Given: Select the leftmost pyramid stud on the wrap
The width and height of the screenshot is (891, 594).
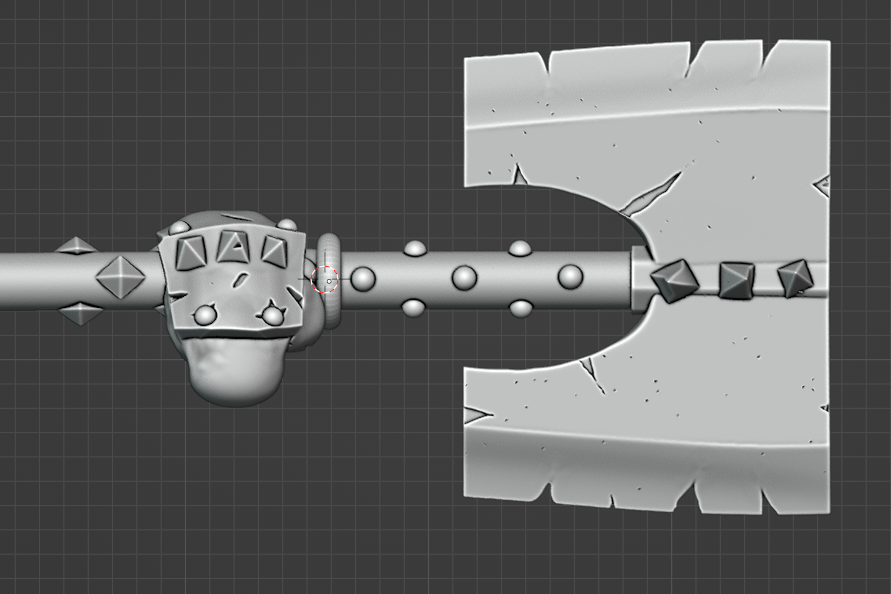Looking at the screenshot, I should click(x=189, y=253).
